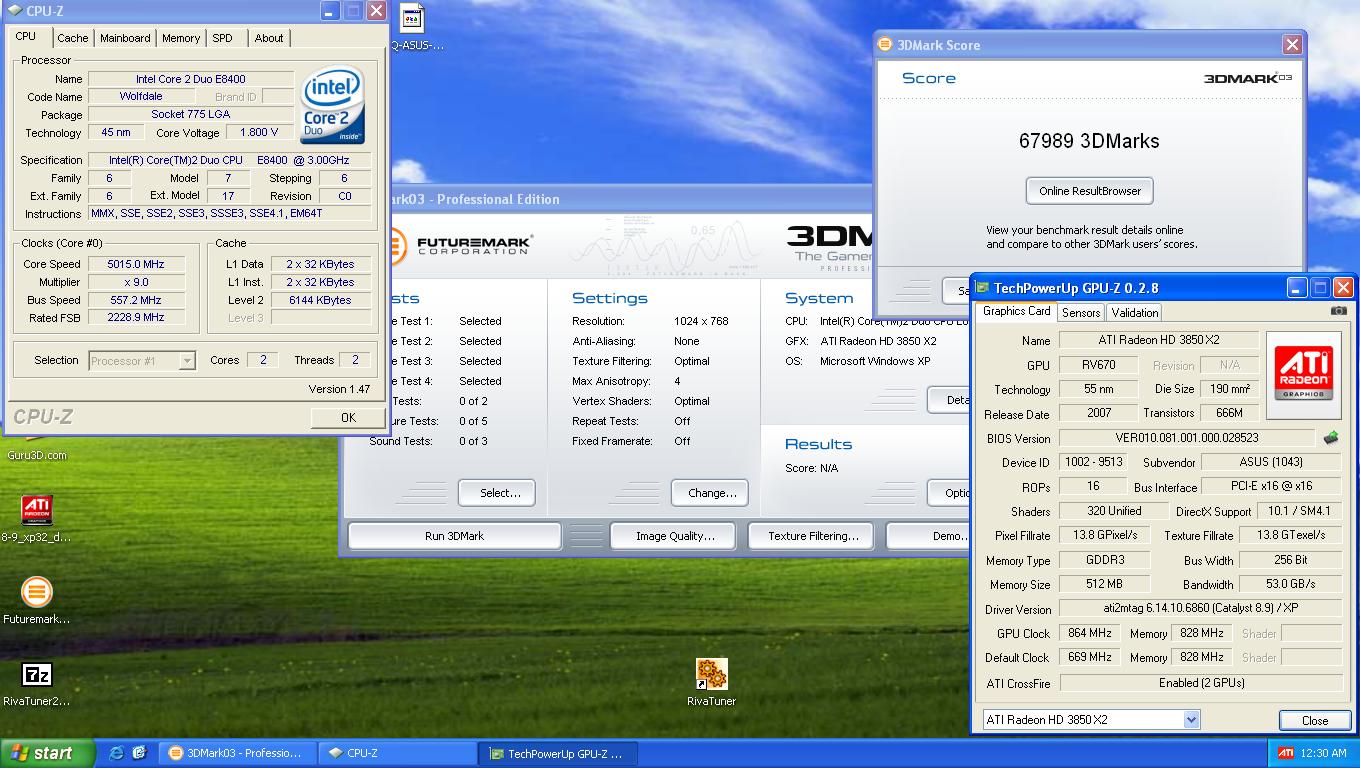
Task: Click the Demo... button in 3DMark03
Action: click(x=928, y=536)
